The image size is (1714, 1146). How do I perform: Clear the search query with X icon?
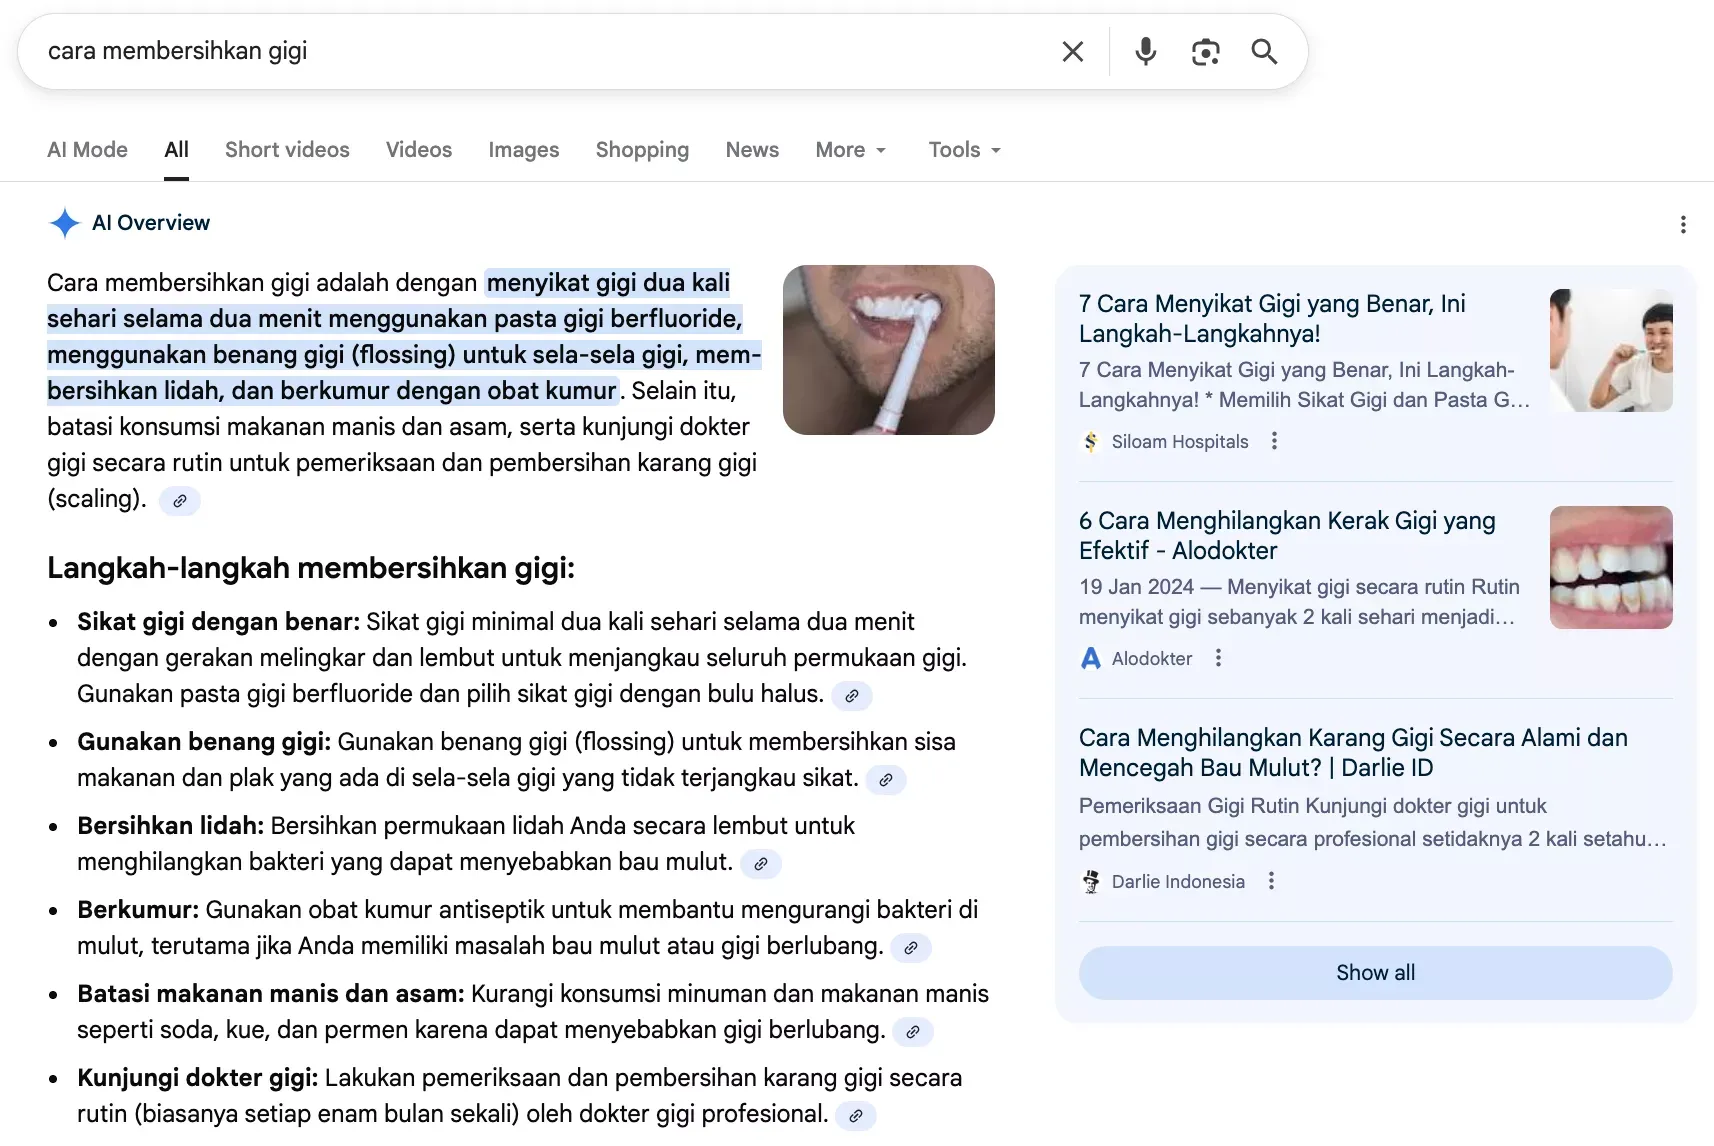pos(1073,51)
